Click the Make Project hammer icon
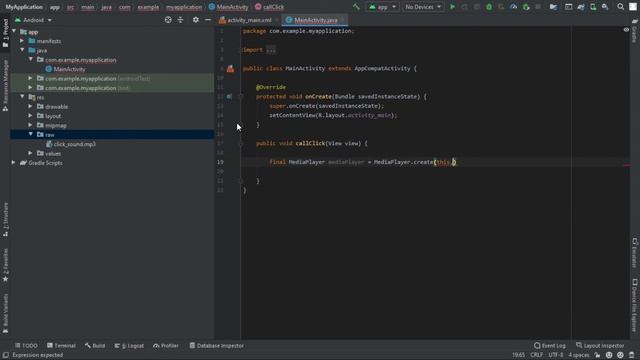The width and height of the screenshot is (640, 360). tap(356, 7)
